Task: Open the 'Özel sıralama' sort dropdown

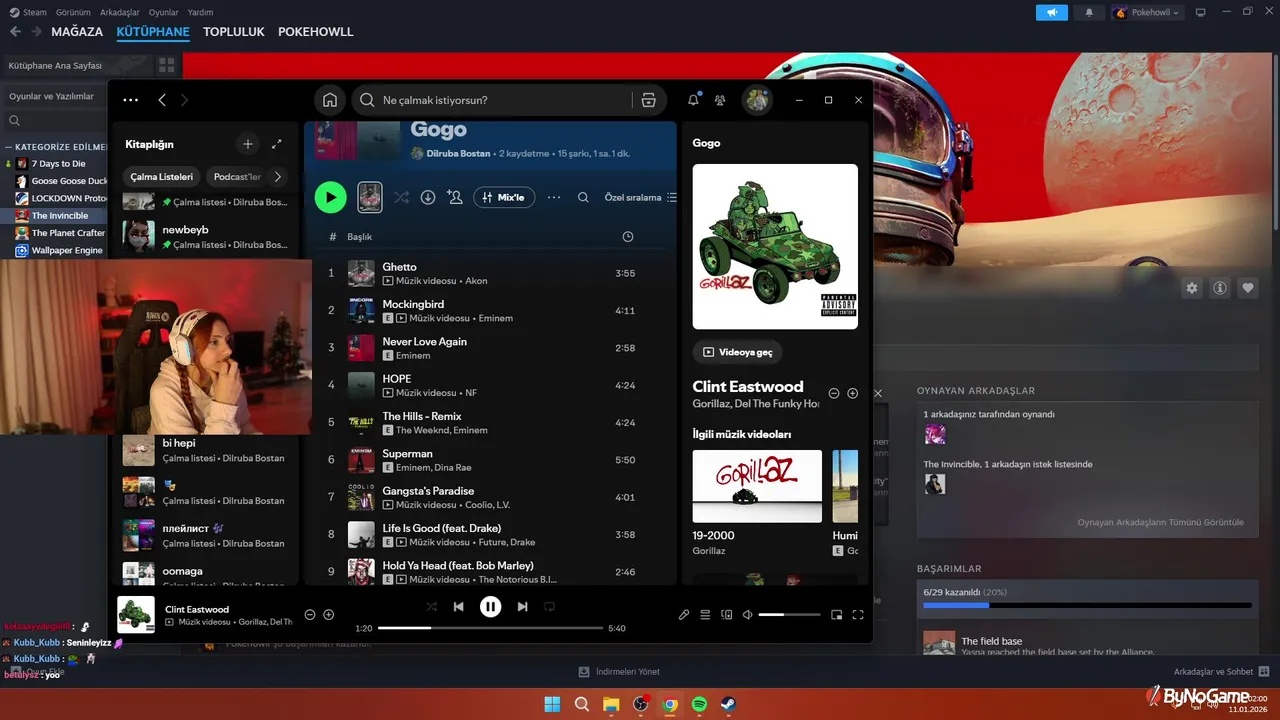Action: [640, 197]
